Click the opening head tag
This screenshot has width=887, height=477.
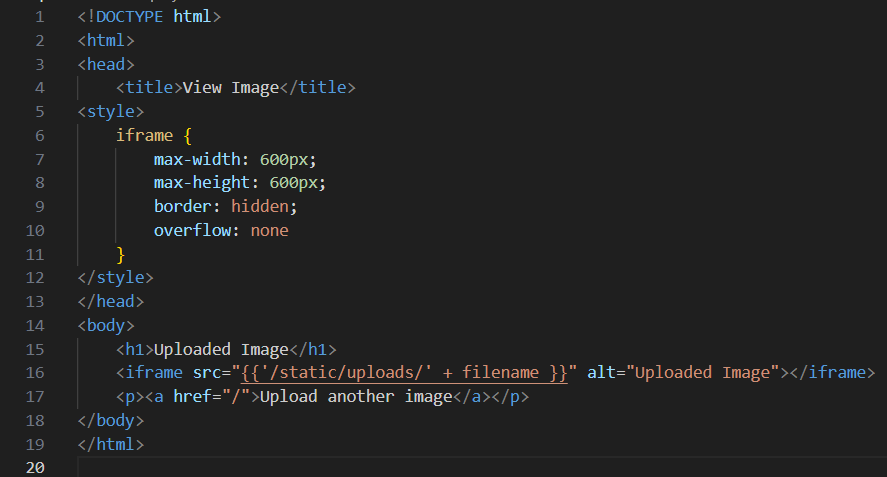(x=106, y=65)
